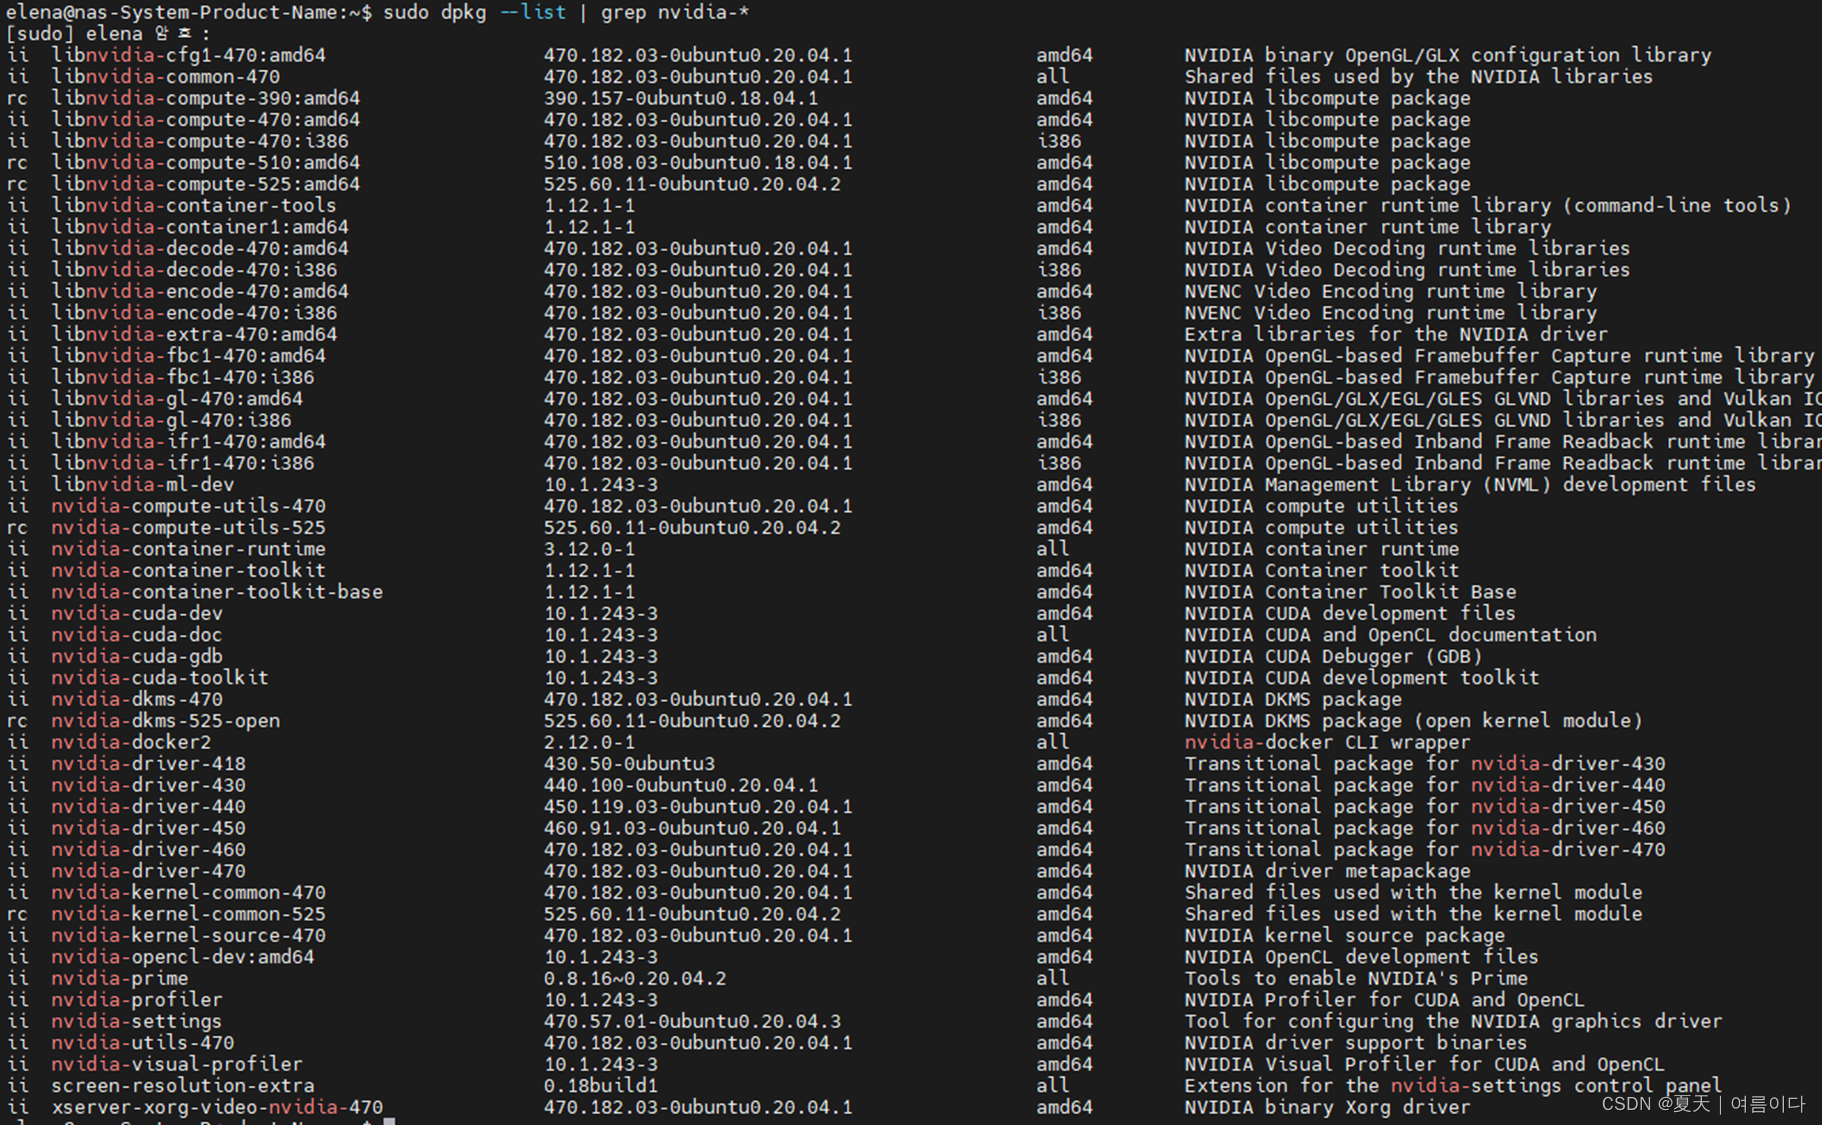Click nvidia-opencl-dev:amd64 package name

point(183,958)
